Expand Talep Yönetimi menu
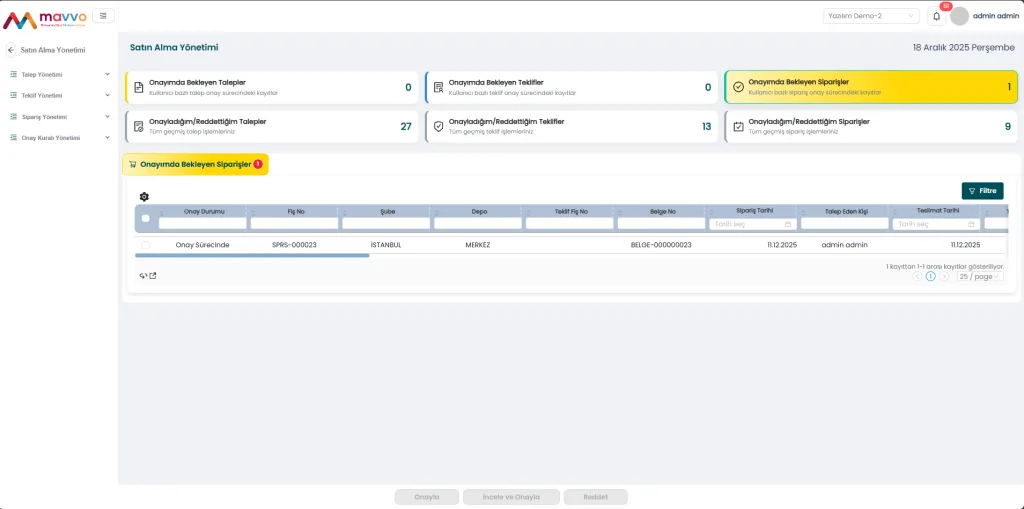 [108, 74]
